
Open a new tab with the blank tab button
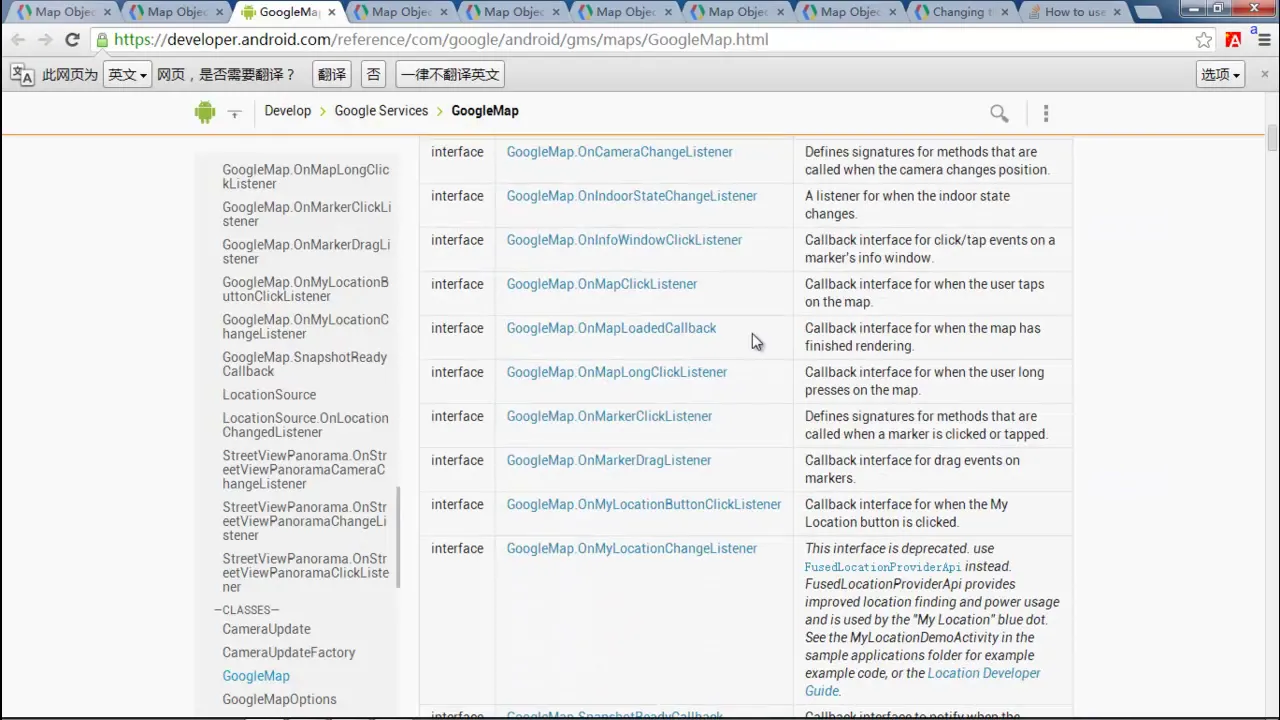1148,12
